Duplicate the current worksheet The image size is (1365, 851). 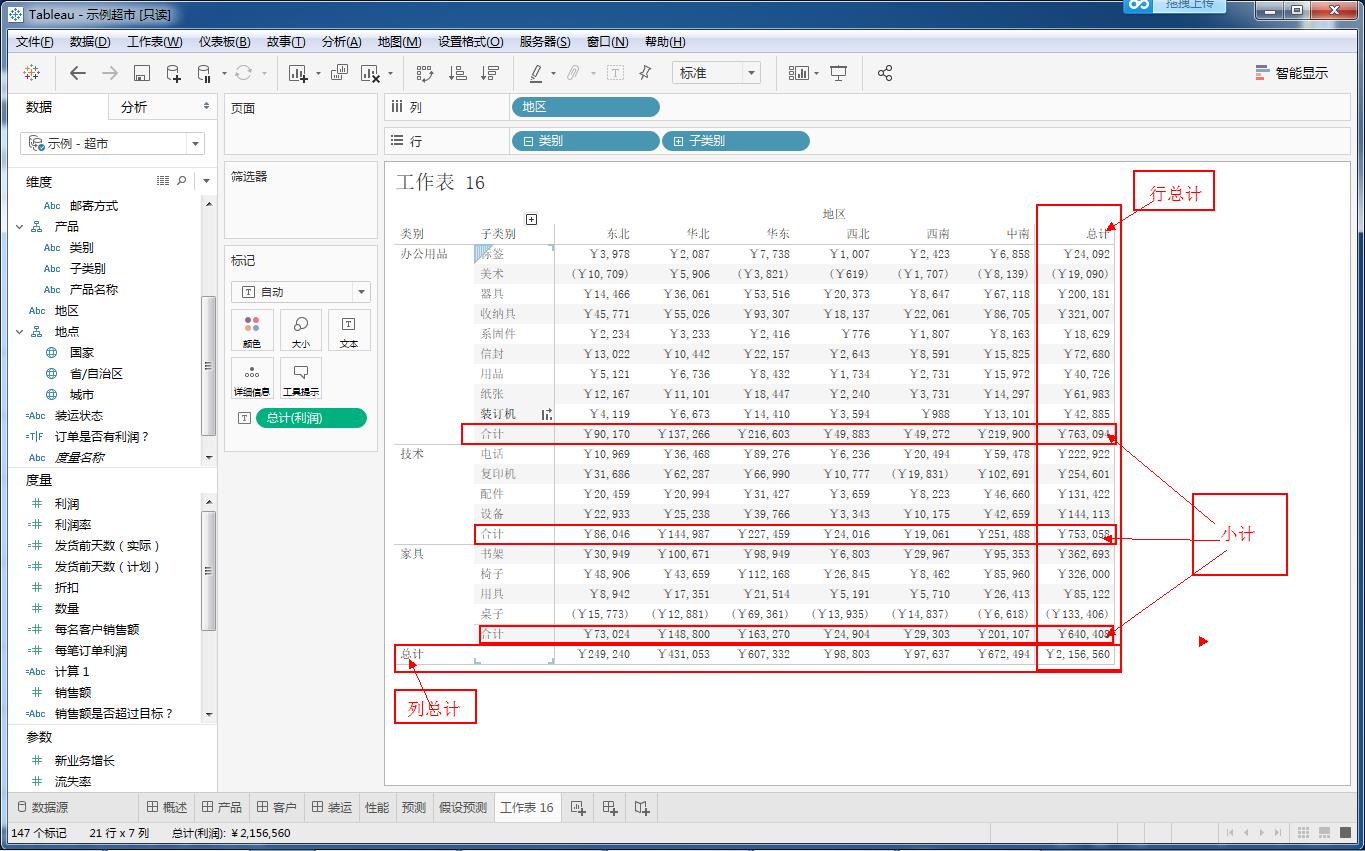pos(338,73)
